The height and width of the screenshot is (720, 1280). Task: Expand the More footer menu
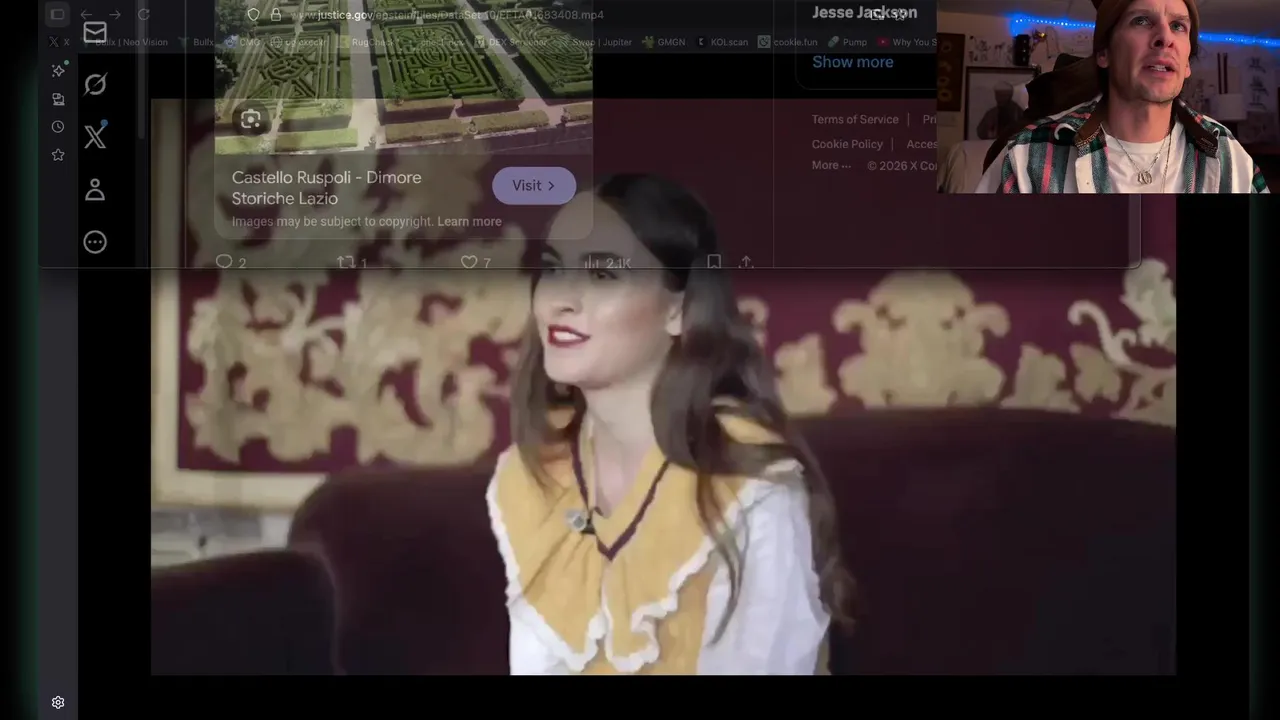(831, 165)
